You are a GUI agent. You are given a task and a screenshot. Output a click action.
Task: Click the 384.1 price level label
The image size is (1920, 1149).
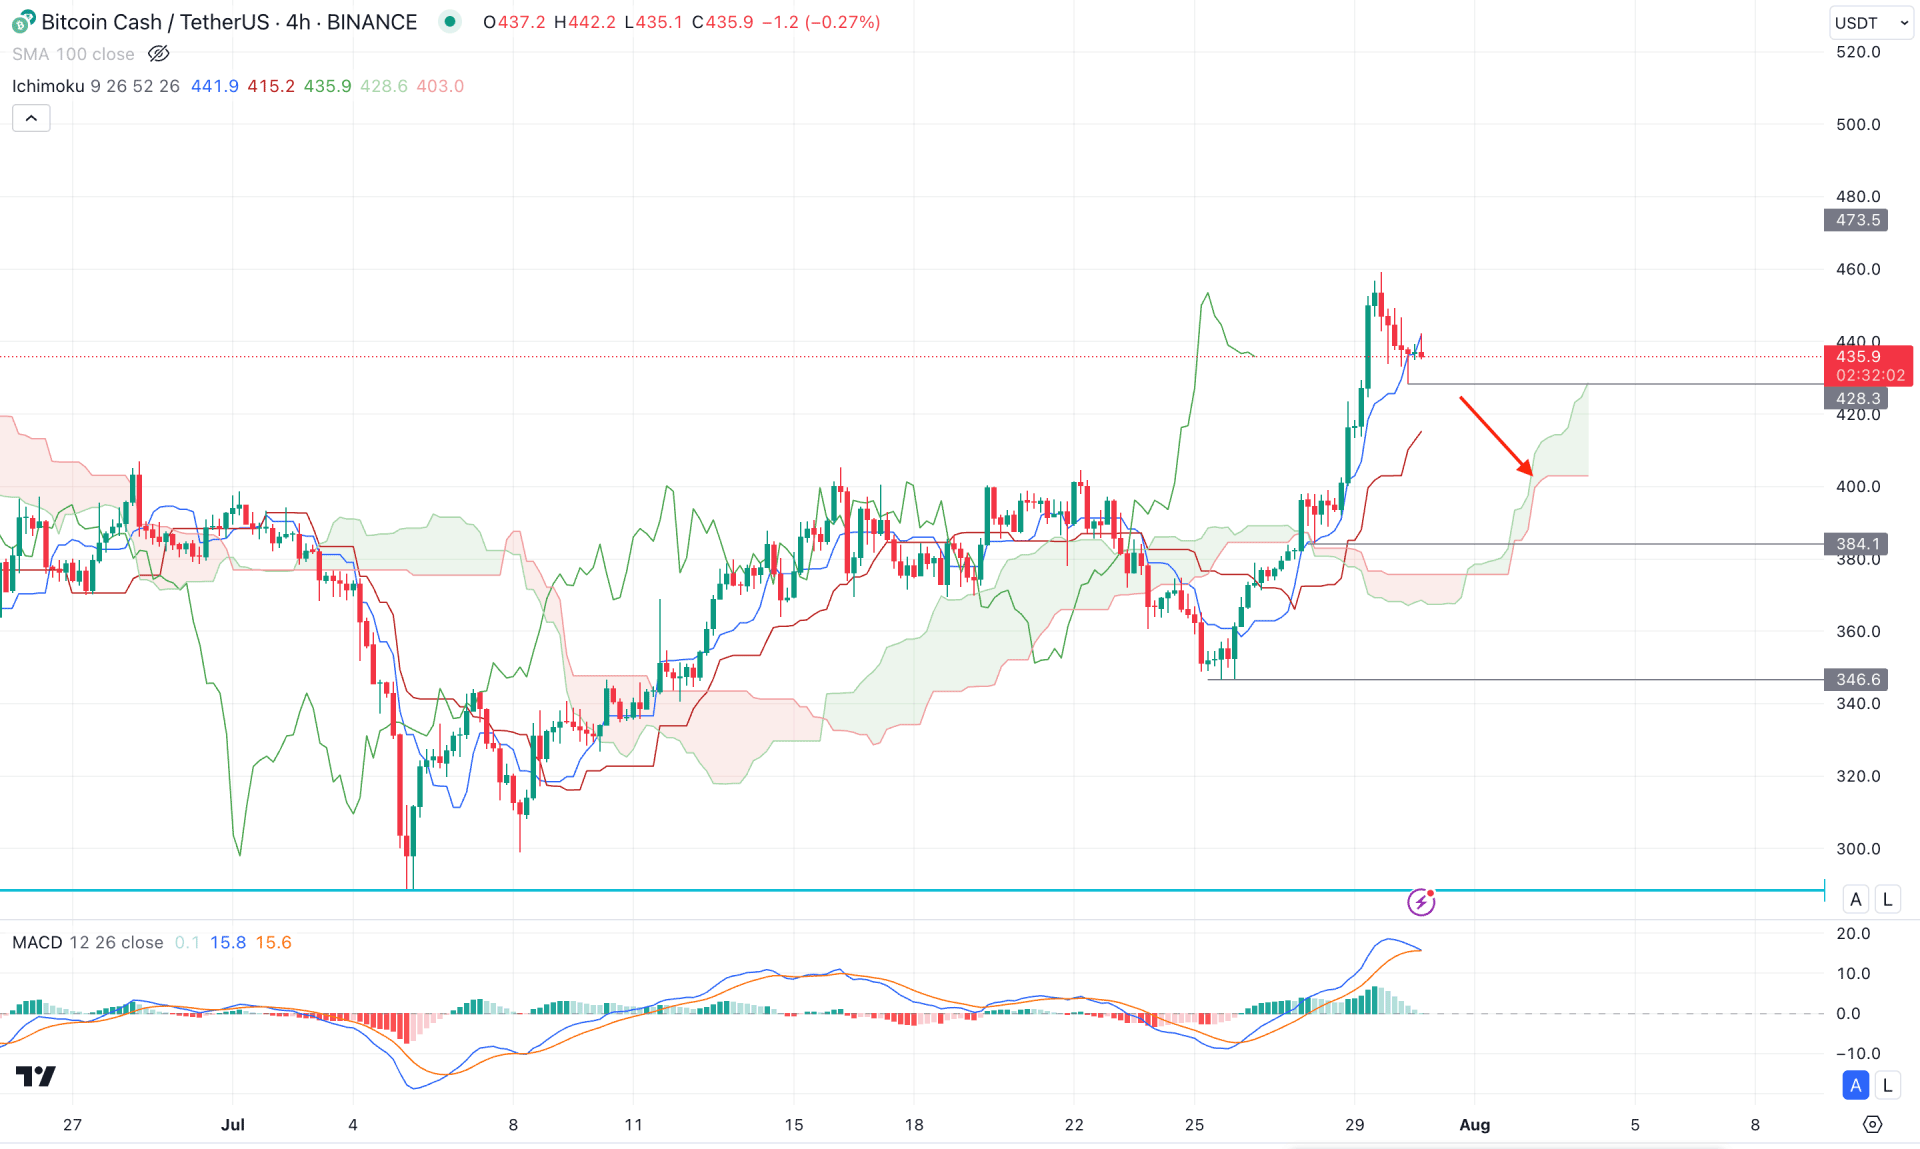tap(1857, 544)
